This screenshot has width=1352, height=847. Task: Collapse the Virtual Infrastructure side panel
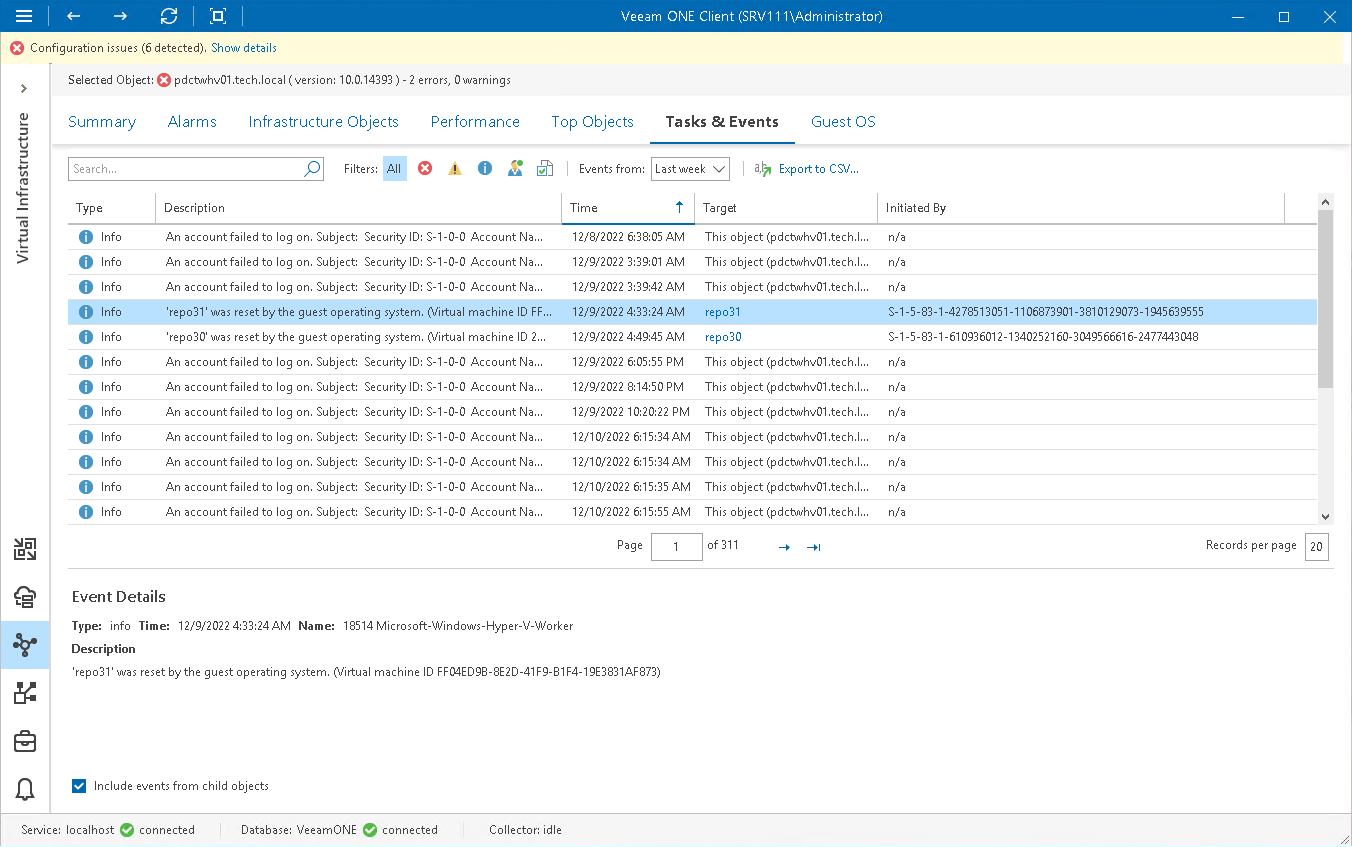(24, 87)
